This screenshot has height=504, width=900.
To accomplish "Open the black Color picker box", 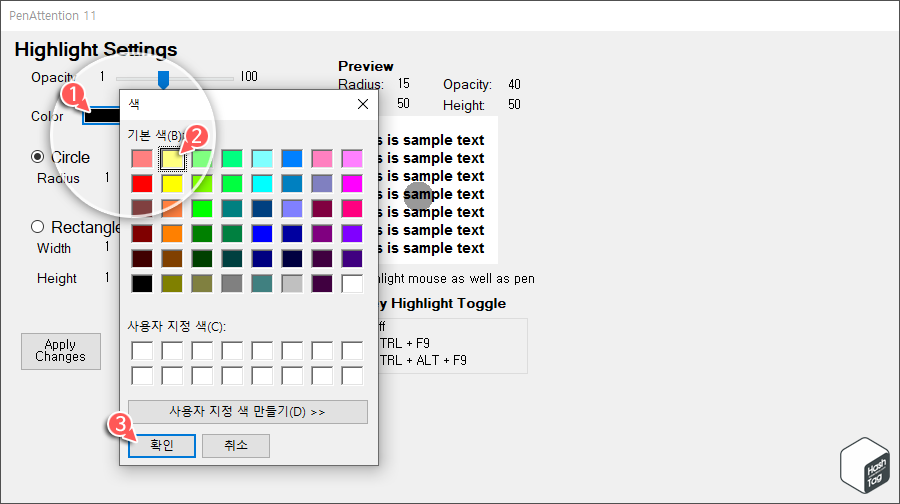I will [101, 115].
